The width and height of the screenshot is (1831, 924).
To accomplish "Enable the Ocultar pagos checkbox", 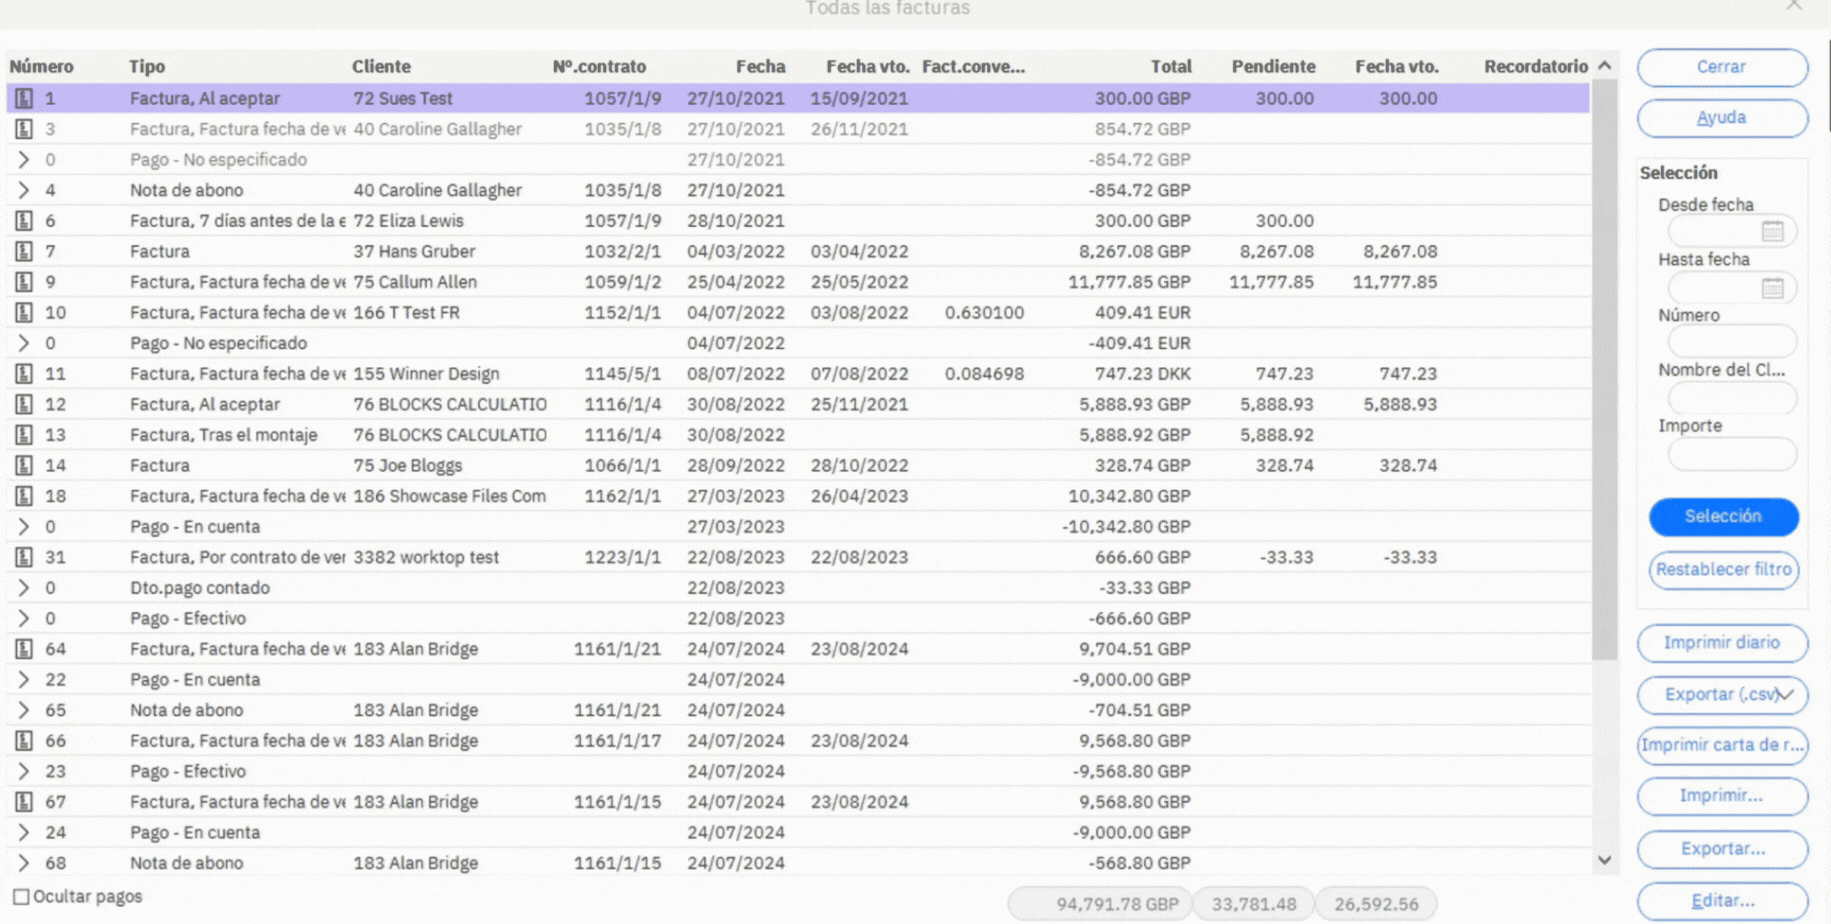I will click(22, 896).
